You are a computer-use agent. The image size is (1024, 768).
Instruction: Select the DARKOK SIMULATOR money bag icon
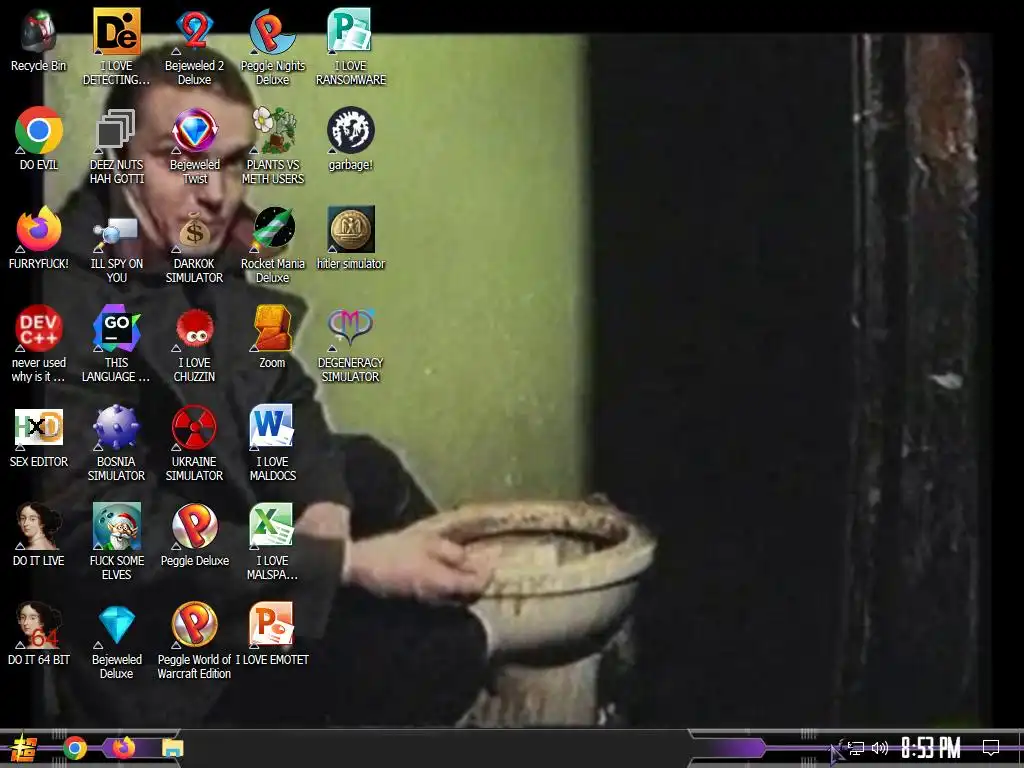(x=194, y=231)
